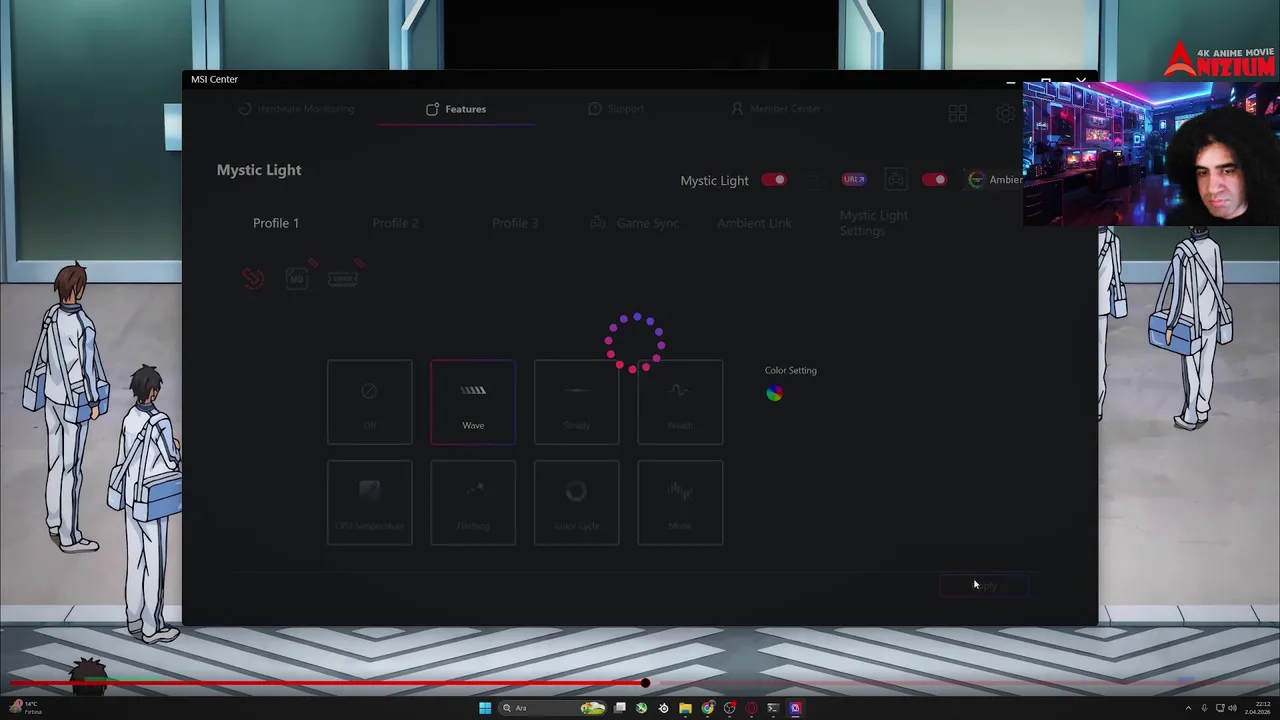This screenshot has height=720, width=1280.
Task: Open the Member Center tab
Action: [x=776, y=109]
